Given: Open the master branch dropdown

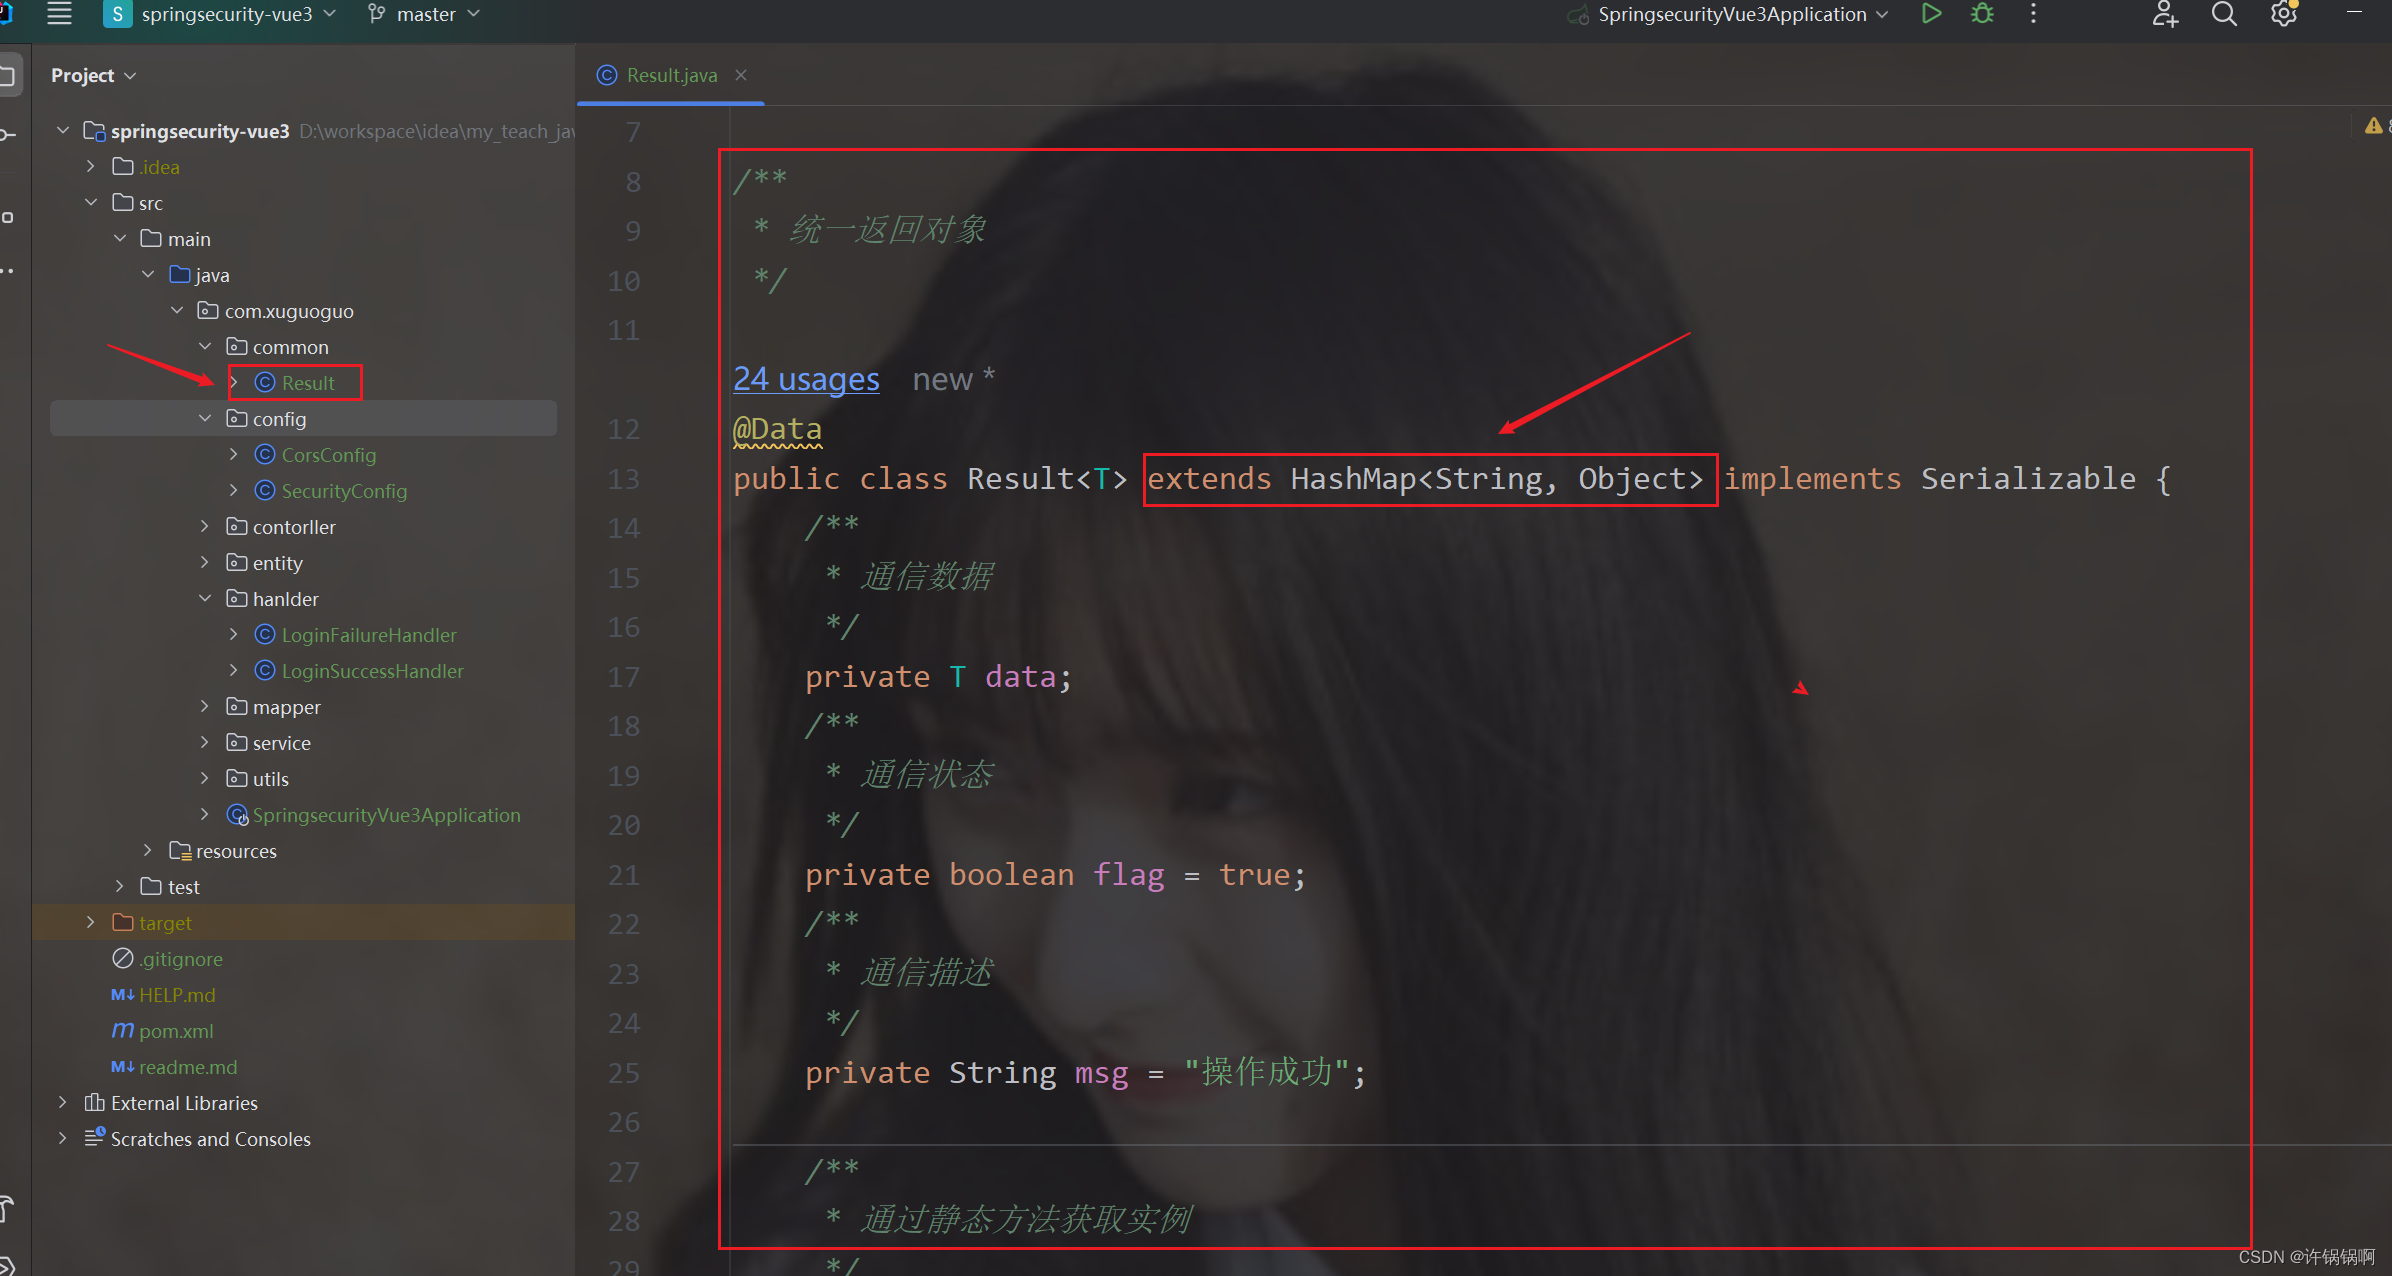Looking at the screenshot, I should [x=425, y=14].
